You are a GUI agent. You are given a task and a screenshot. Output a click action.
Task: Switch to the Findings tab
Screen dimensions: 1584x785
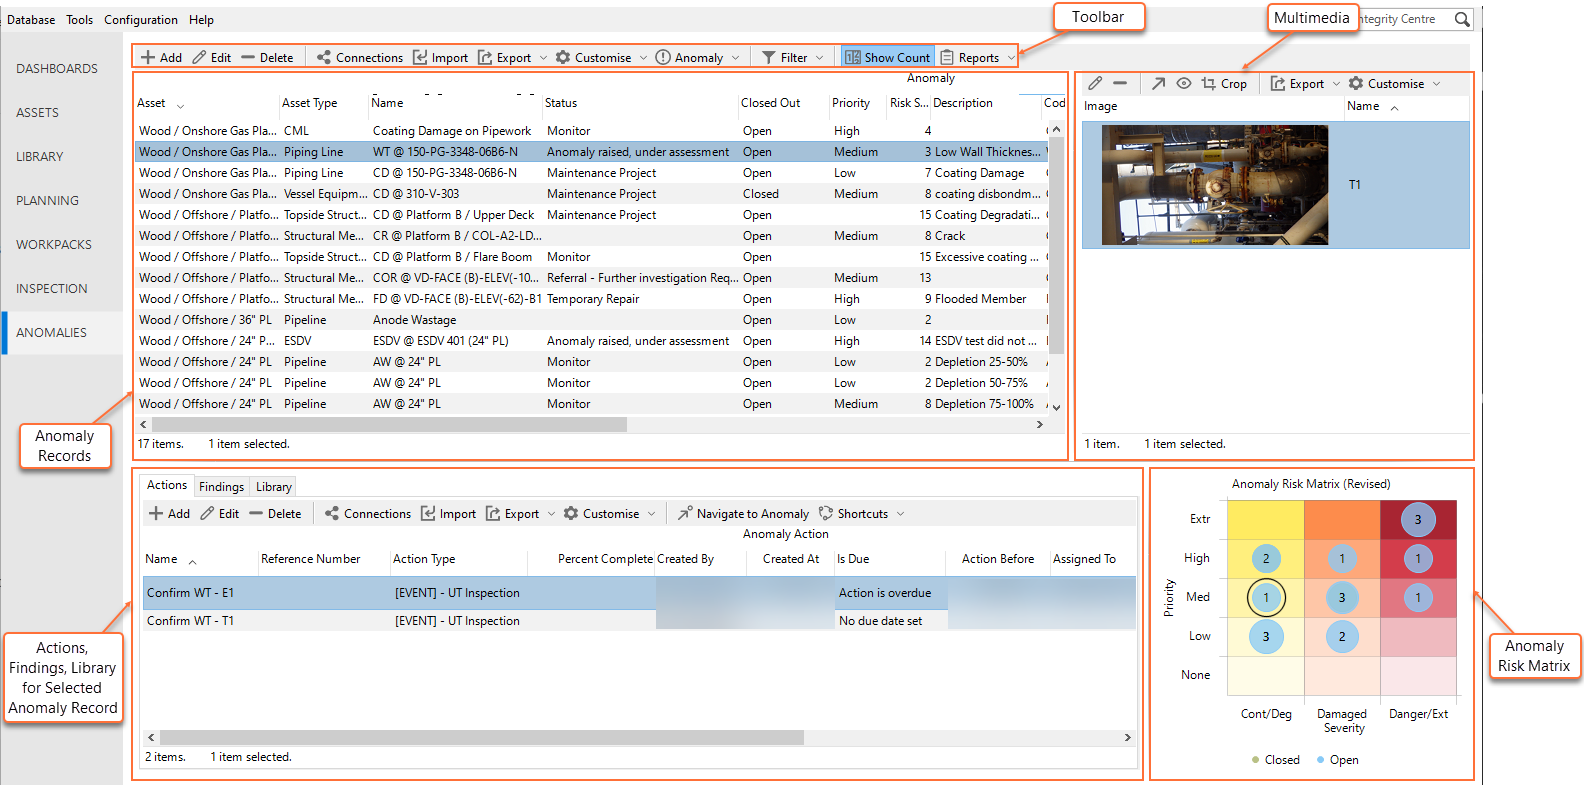pyautogui.click(x=221, y=487)
